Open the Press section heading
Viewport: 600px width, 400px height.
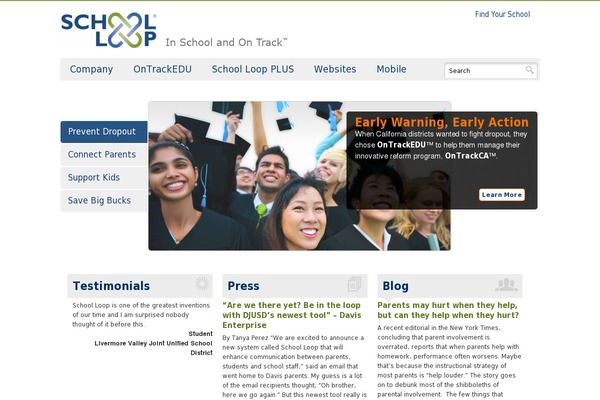243,286
